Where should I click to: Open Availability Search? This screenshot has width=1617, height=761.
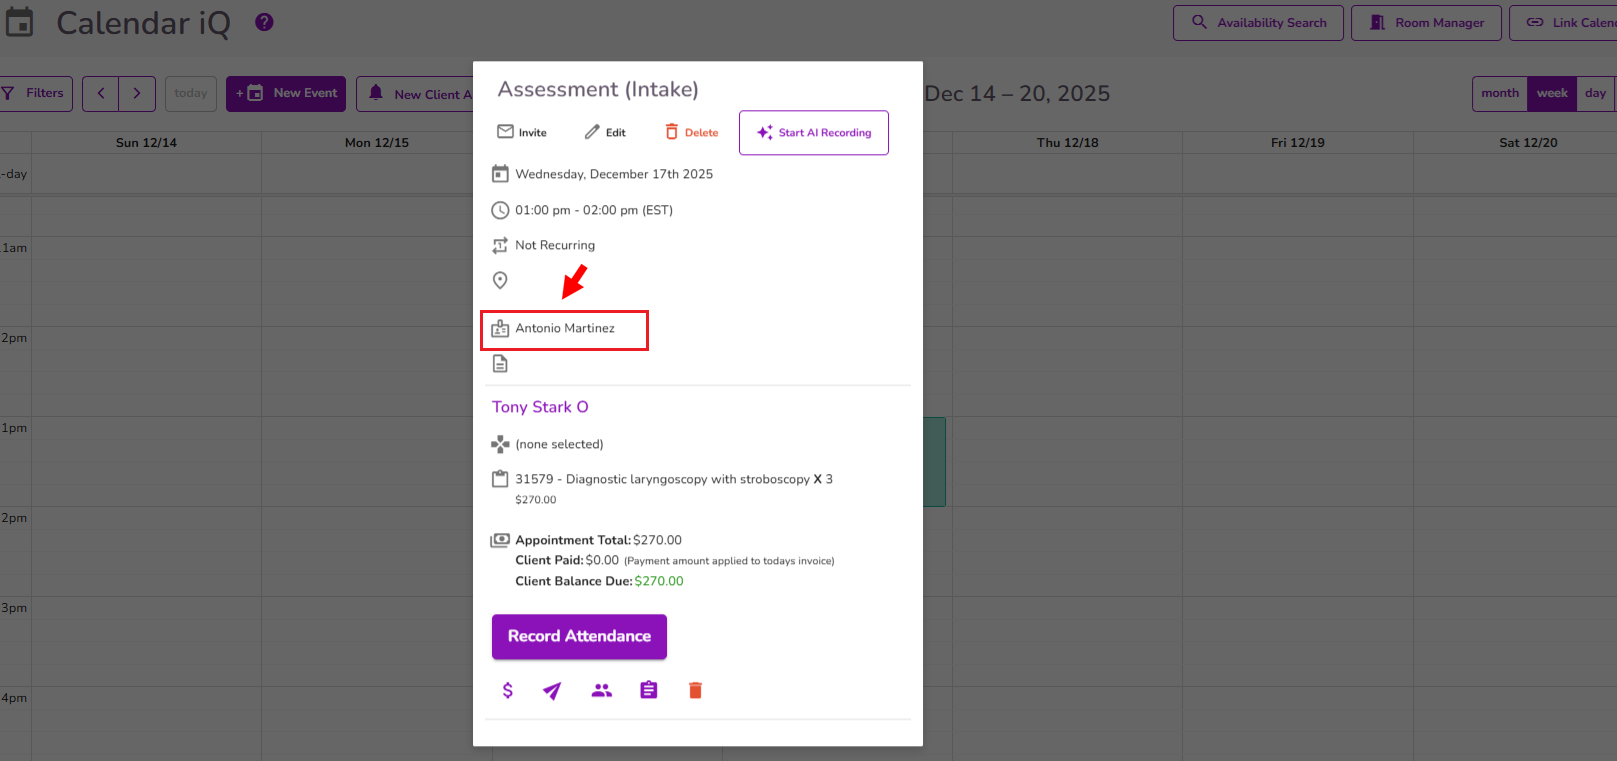click(1258, 23)
